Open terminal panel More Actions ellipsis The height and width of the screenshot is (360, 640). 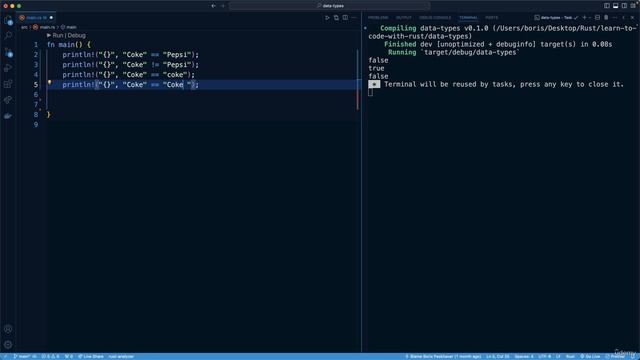pyautogui.click(x=615, y=18)
